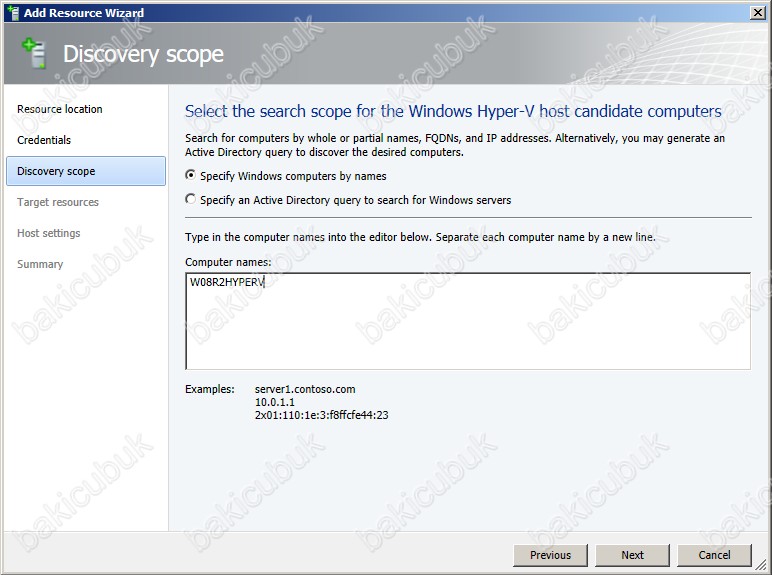Click the Previous button
The height and width of the screenshot is (575, 772).
click(x=550, y=555)
